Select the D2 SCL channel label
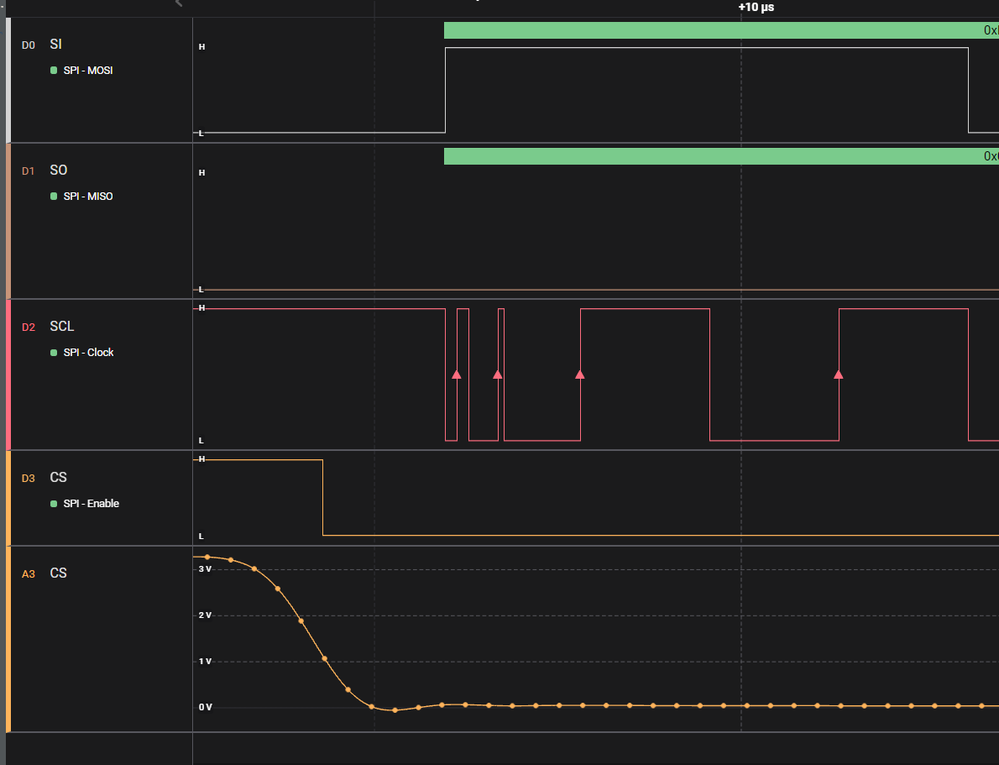 click(48, 326)
